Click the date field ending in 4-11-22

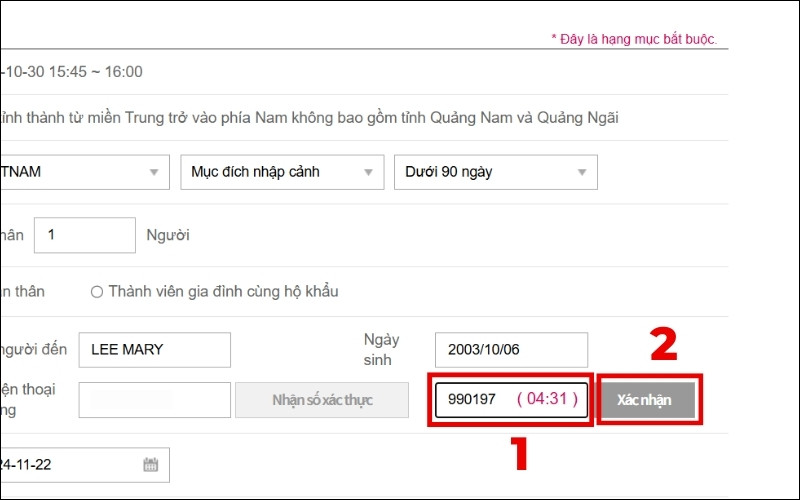(x=85, y=465)
